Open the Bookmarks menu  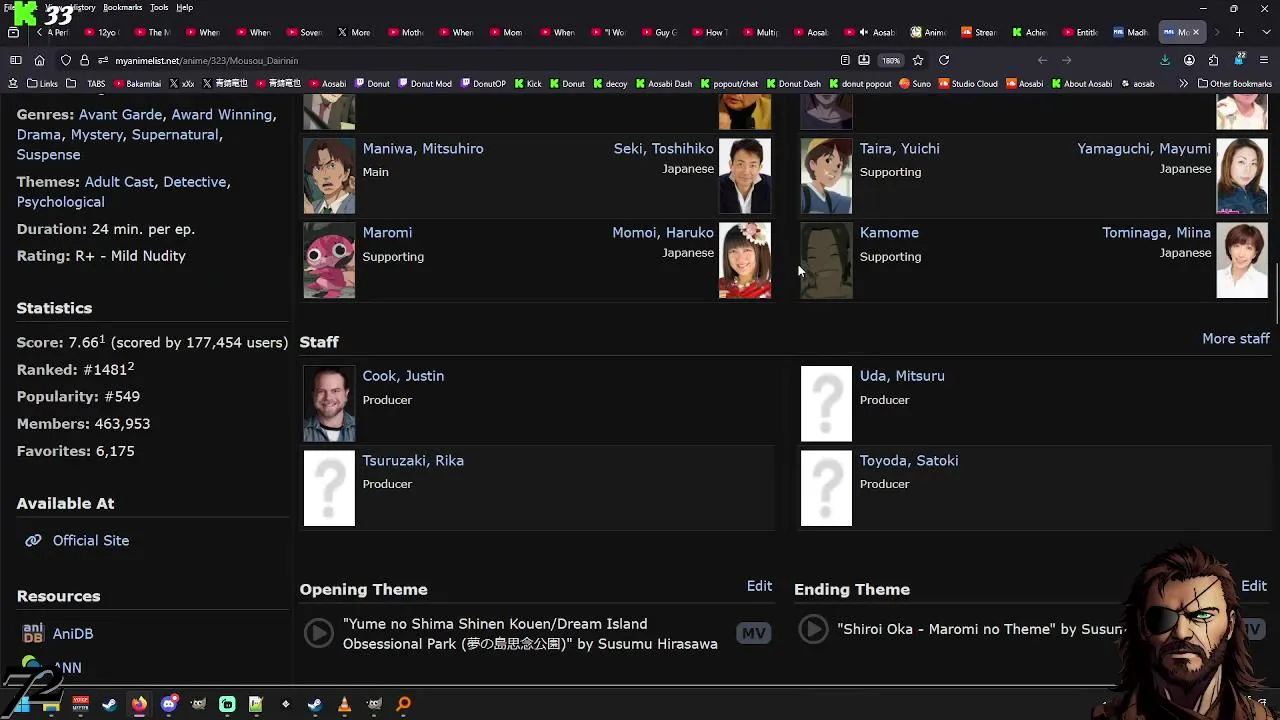pos(123,7)
